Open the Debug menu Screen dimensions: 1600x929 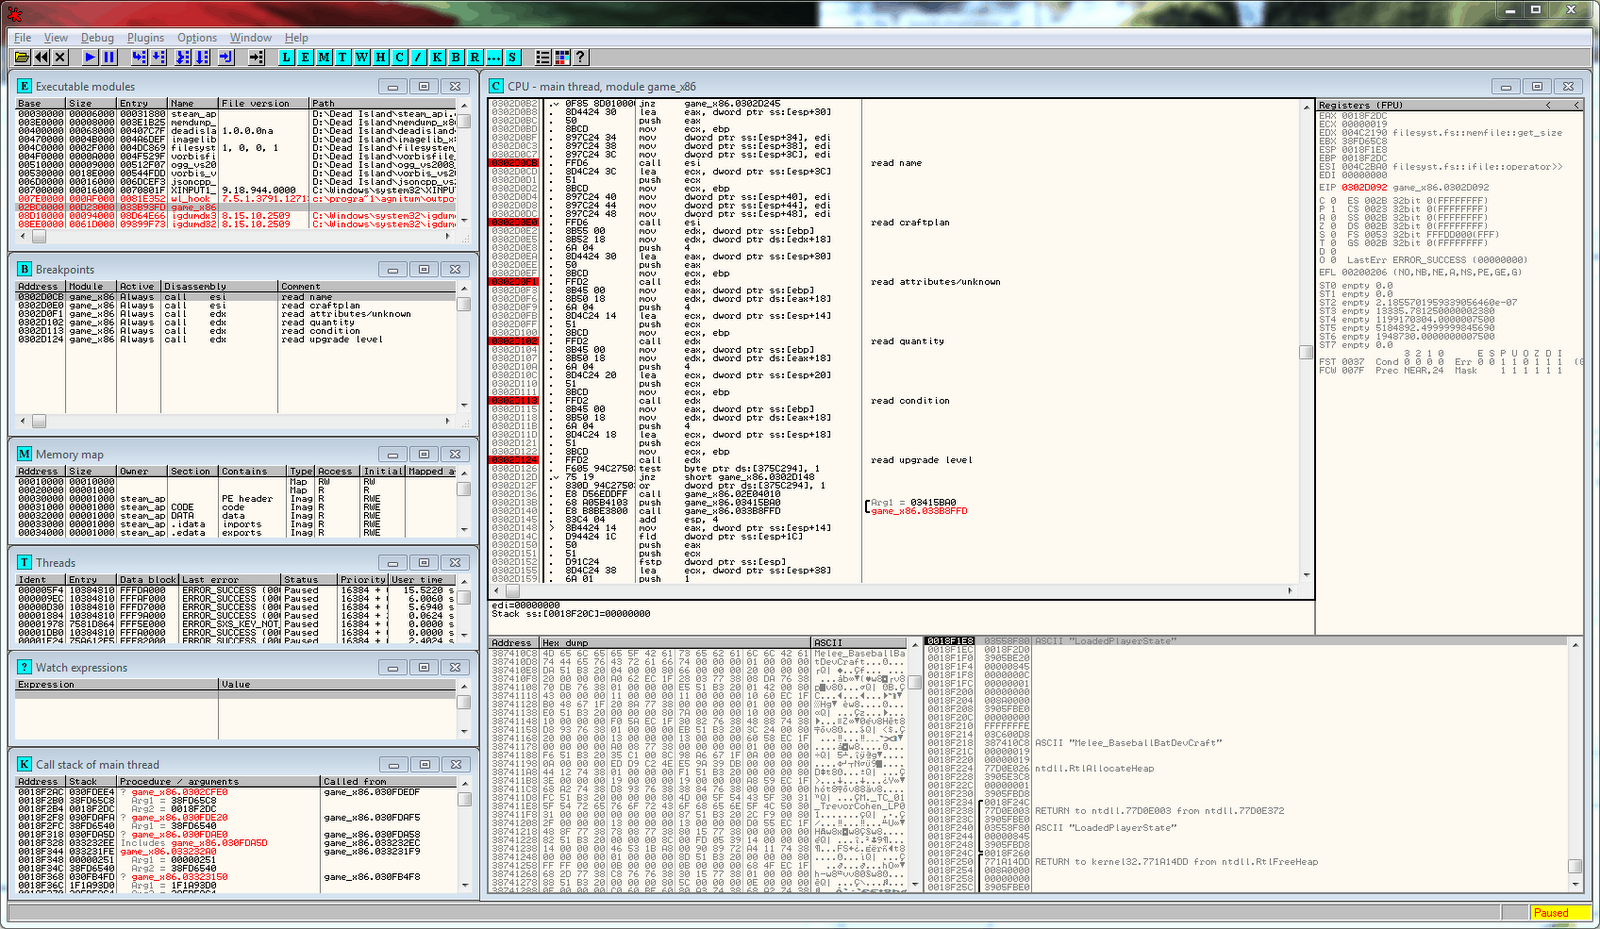[97, 38]
